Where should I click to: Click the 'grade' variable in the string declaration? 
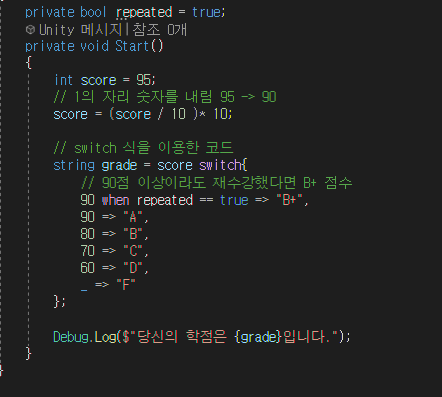(119, 165)
